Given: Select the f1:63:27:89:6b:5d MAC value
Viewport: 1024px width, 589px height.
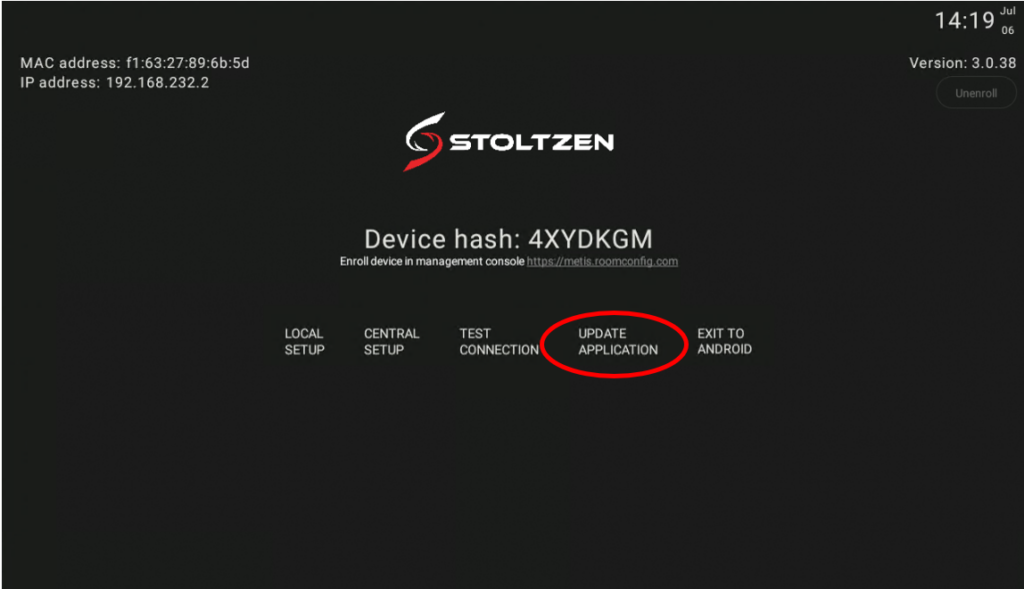Looking at the screenshot, I should click(x=188, y=63).
